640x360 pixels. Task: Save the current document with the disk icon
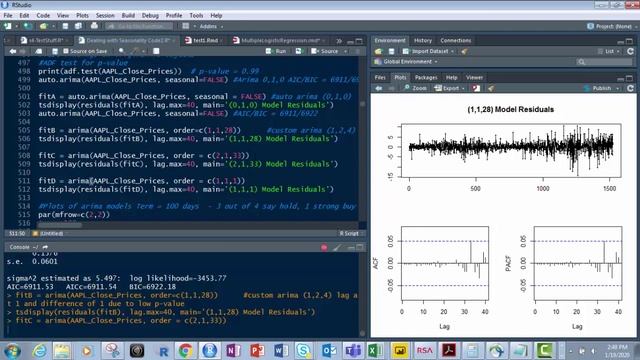(x=65, y=26)
